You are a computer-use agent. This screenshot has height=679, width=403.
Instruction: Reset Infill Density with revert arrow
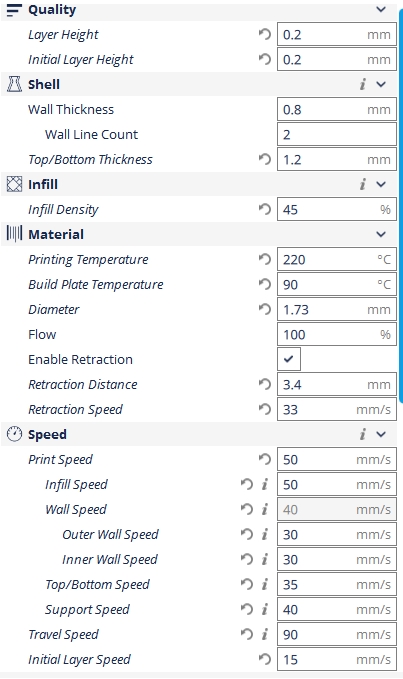point(264,209)
